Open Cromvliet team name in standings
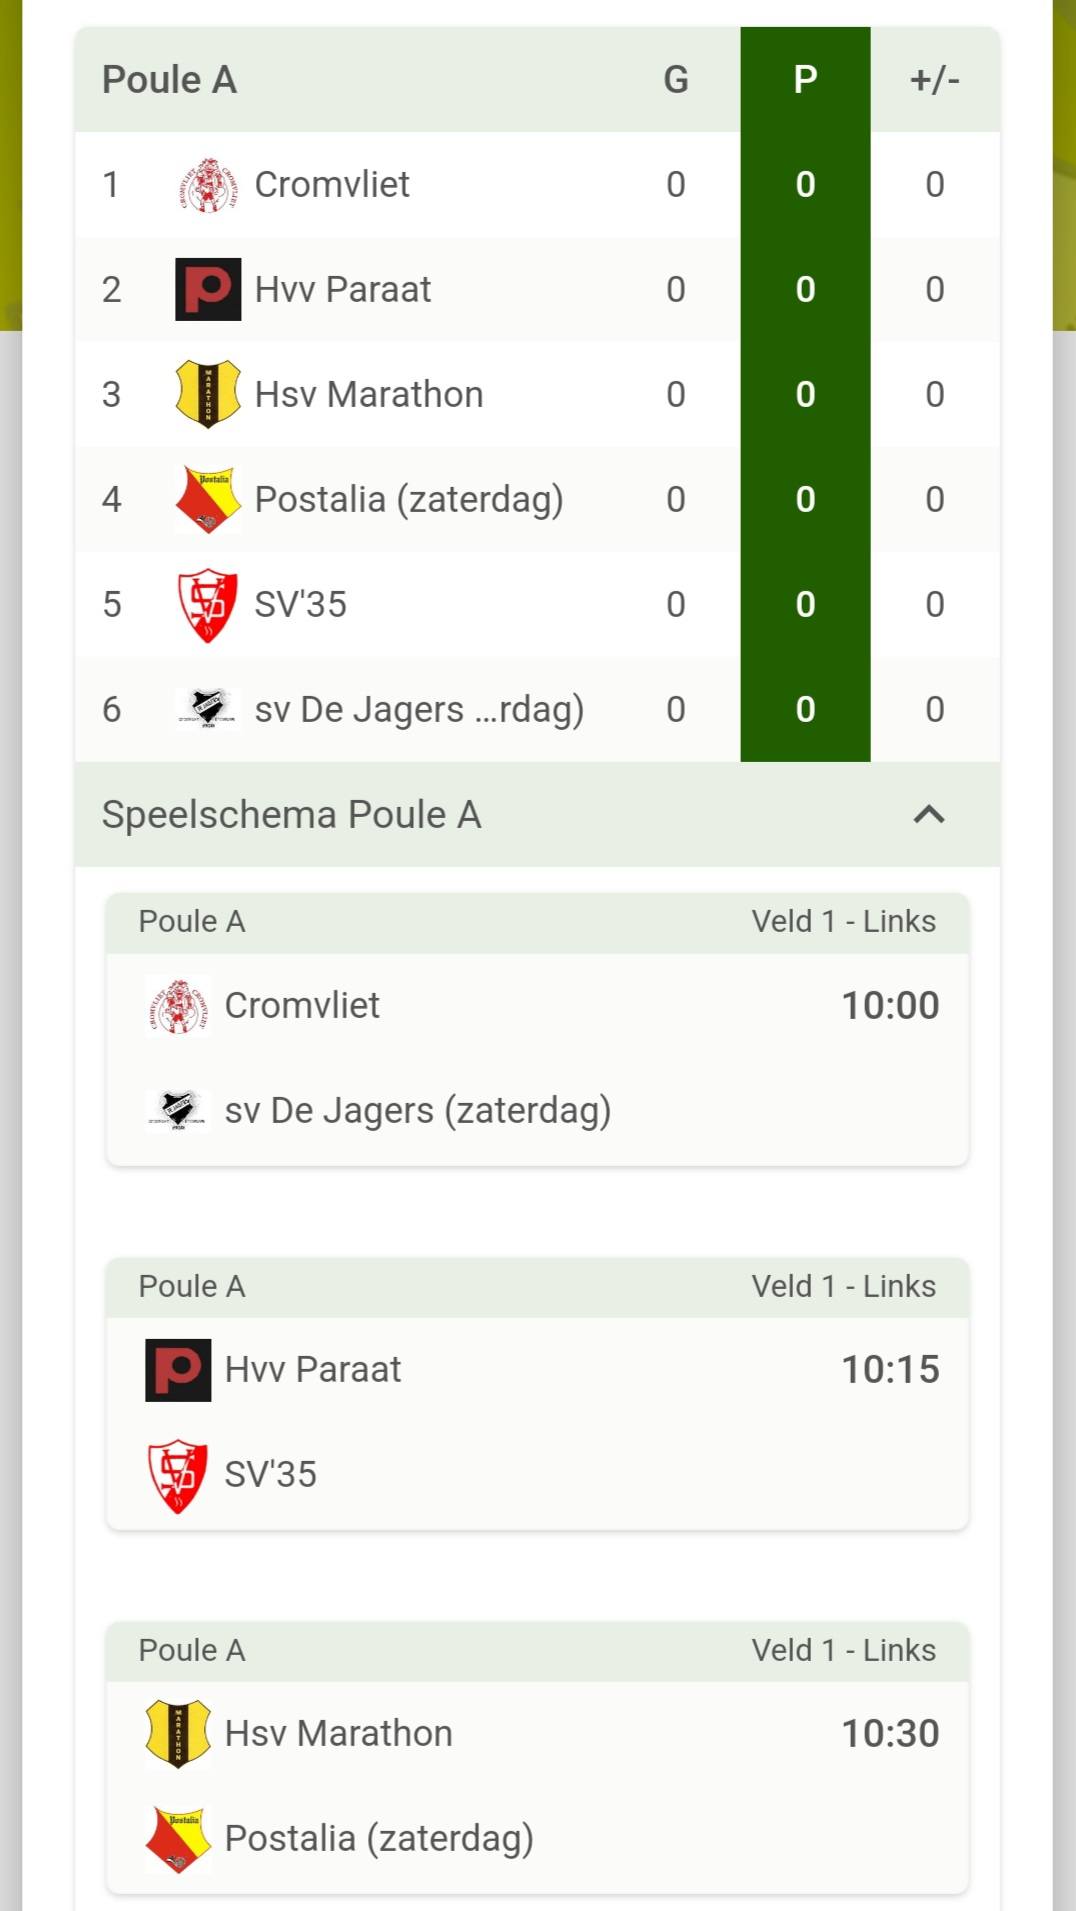 332,185
